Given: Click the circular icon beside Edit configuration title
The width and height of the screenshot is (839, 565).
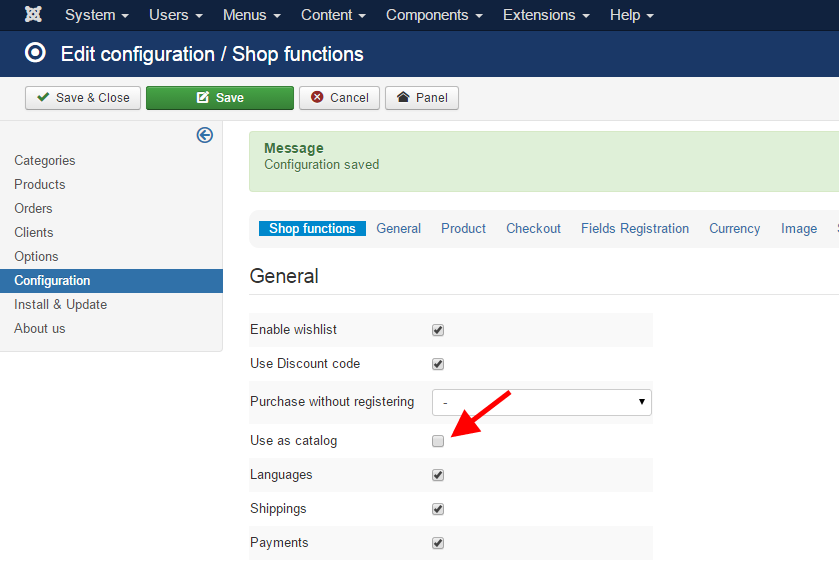Looking at the screenshot, I should point(36,53).
